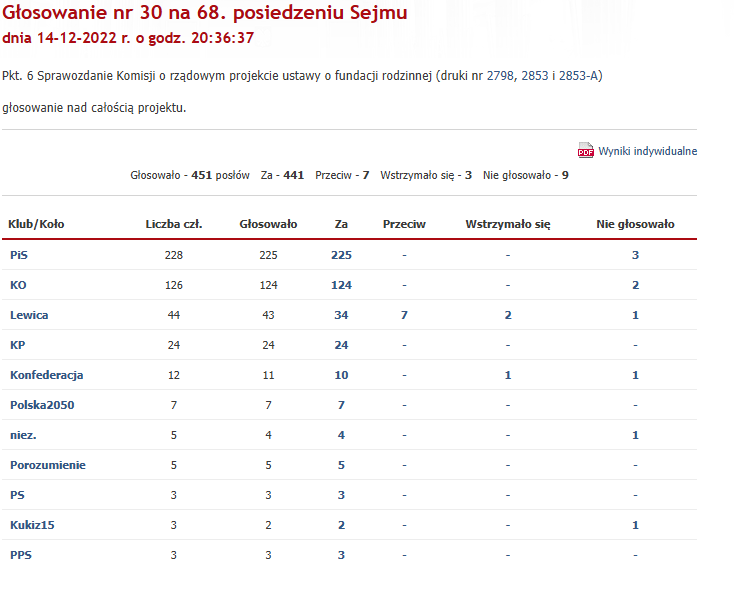The height and width of the screenshot is (614, 740).
Task: Click Konfederacja Wstrzymało się value 1
Action: click(x=508, y=375)
